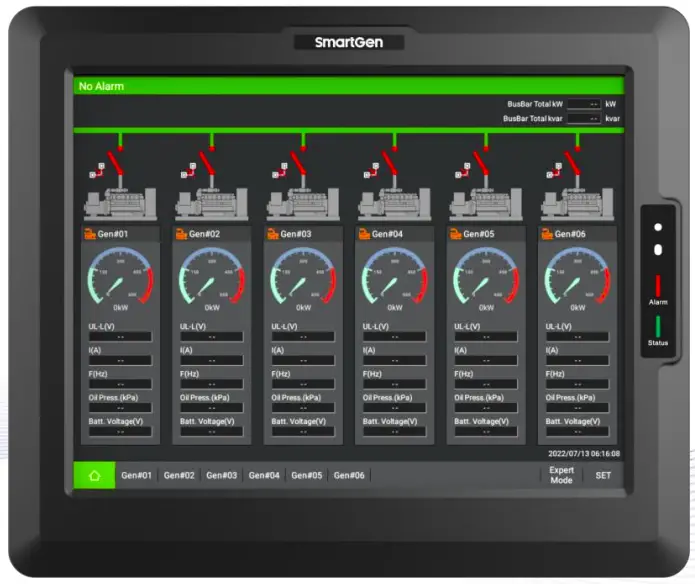Screen dimensions: 695x584
Task: Click the orange genset icon beside Gen#05
Action: tap(456, 234)
